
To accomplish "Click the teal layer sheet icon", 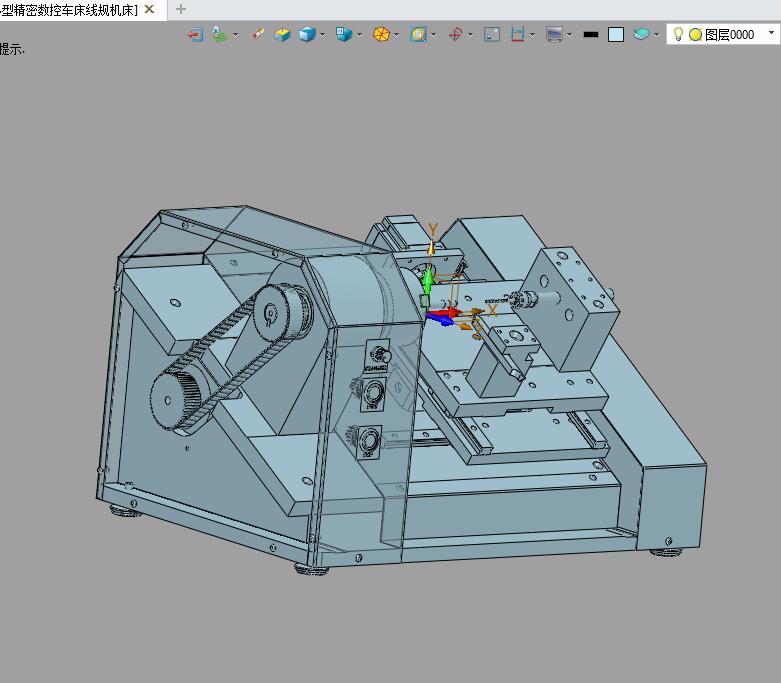I will click(x=641, y=34).
